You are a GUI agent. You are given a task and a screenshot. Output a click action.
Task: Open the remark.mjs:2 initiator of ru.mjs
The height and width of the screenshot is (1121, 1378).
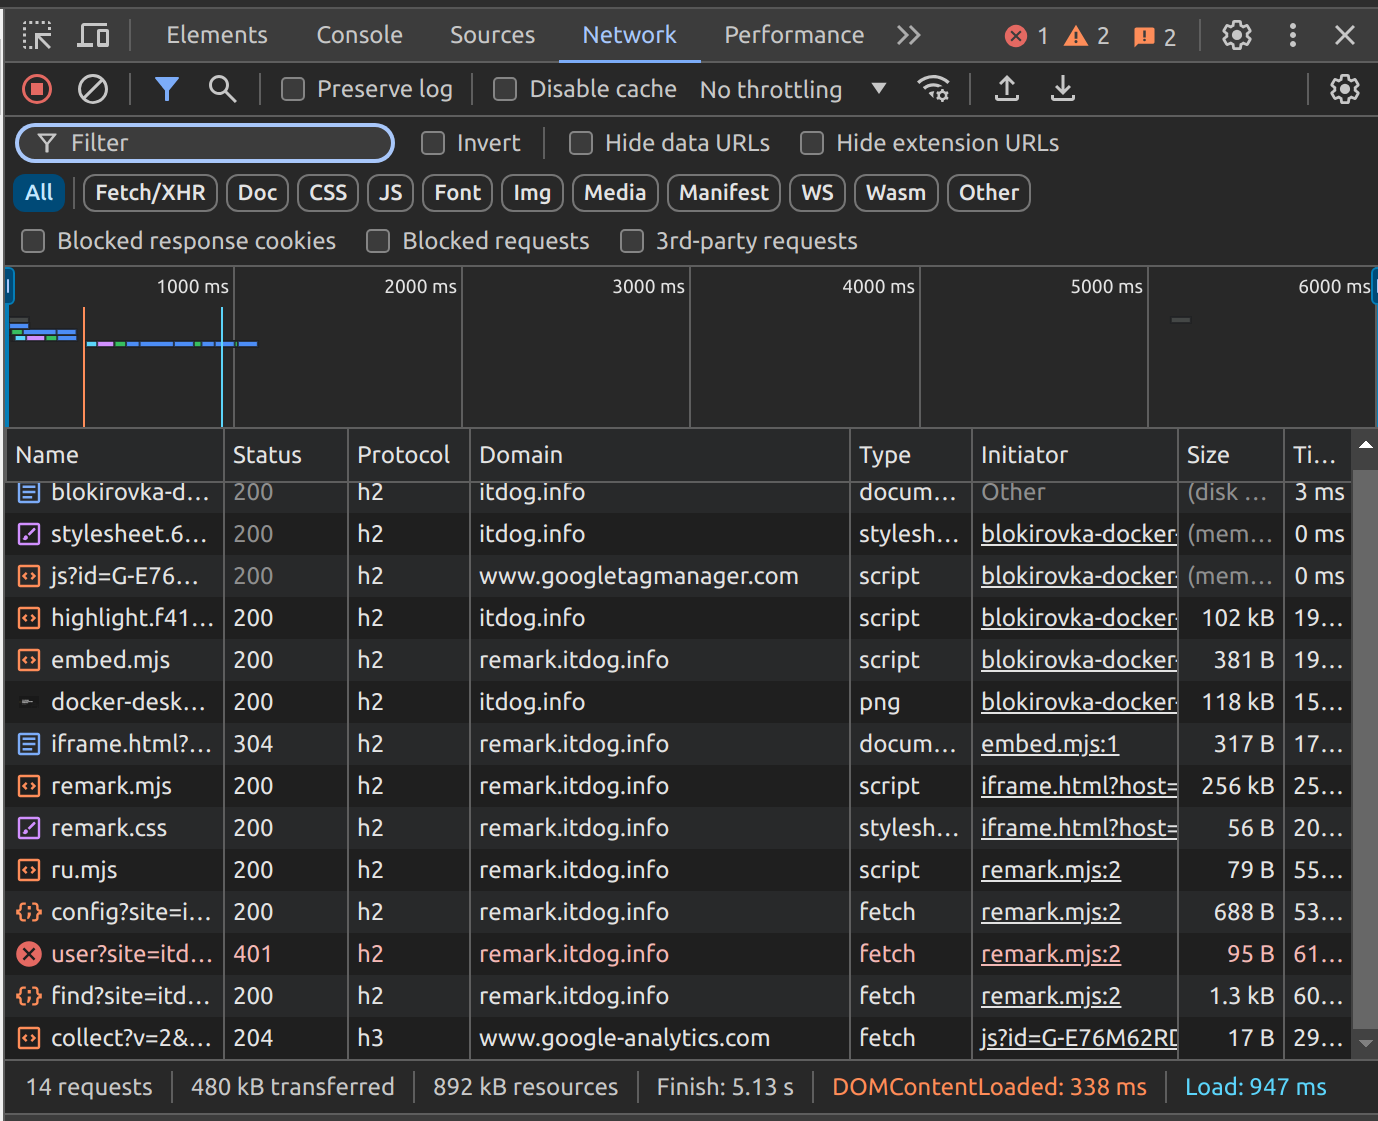pos(1051,870)
